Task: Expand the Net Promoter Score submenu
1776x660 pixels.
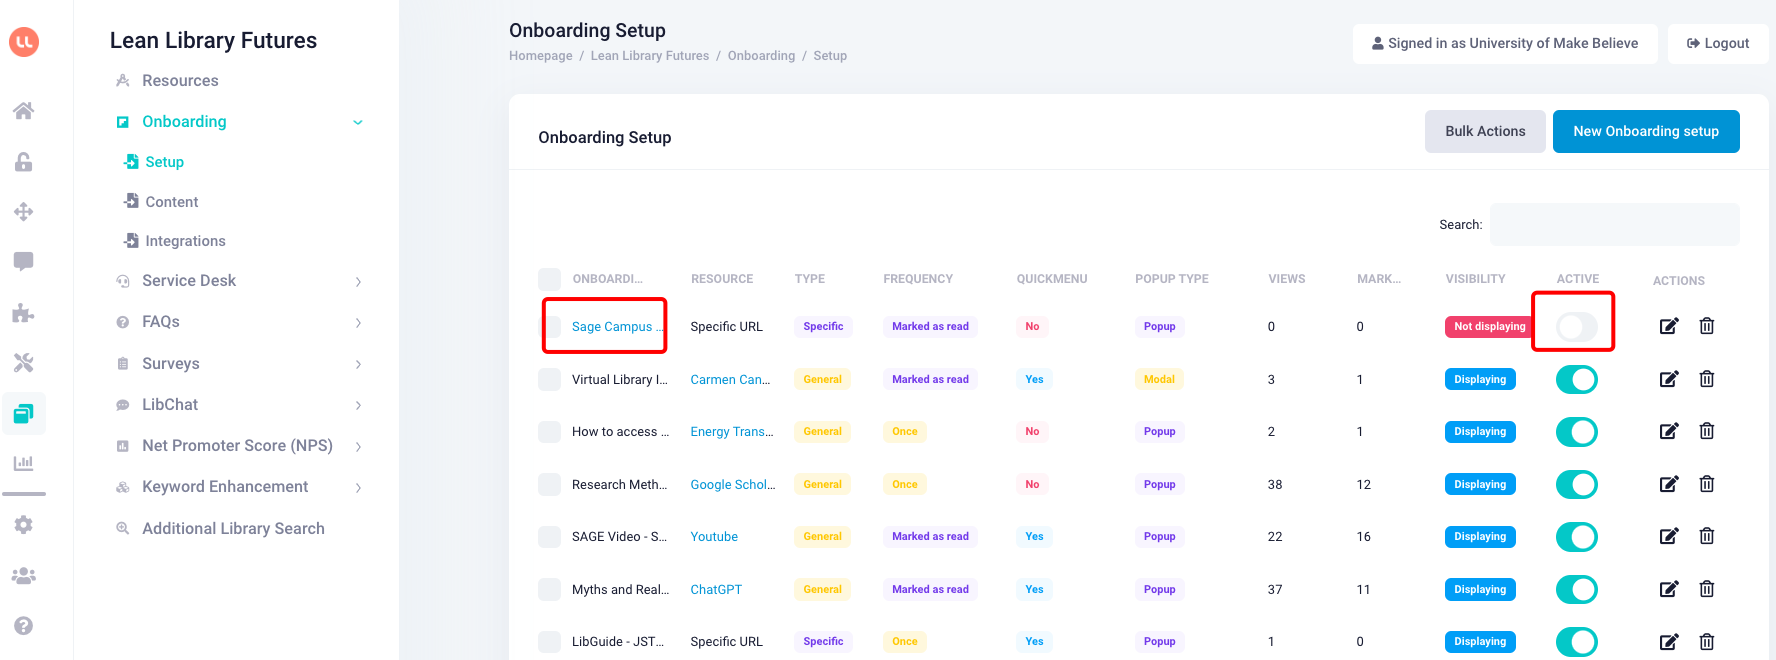Action: 358,447
